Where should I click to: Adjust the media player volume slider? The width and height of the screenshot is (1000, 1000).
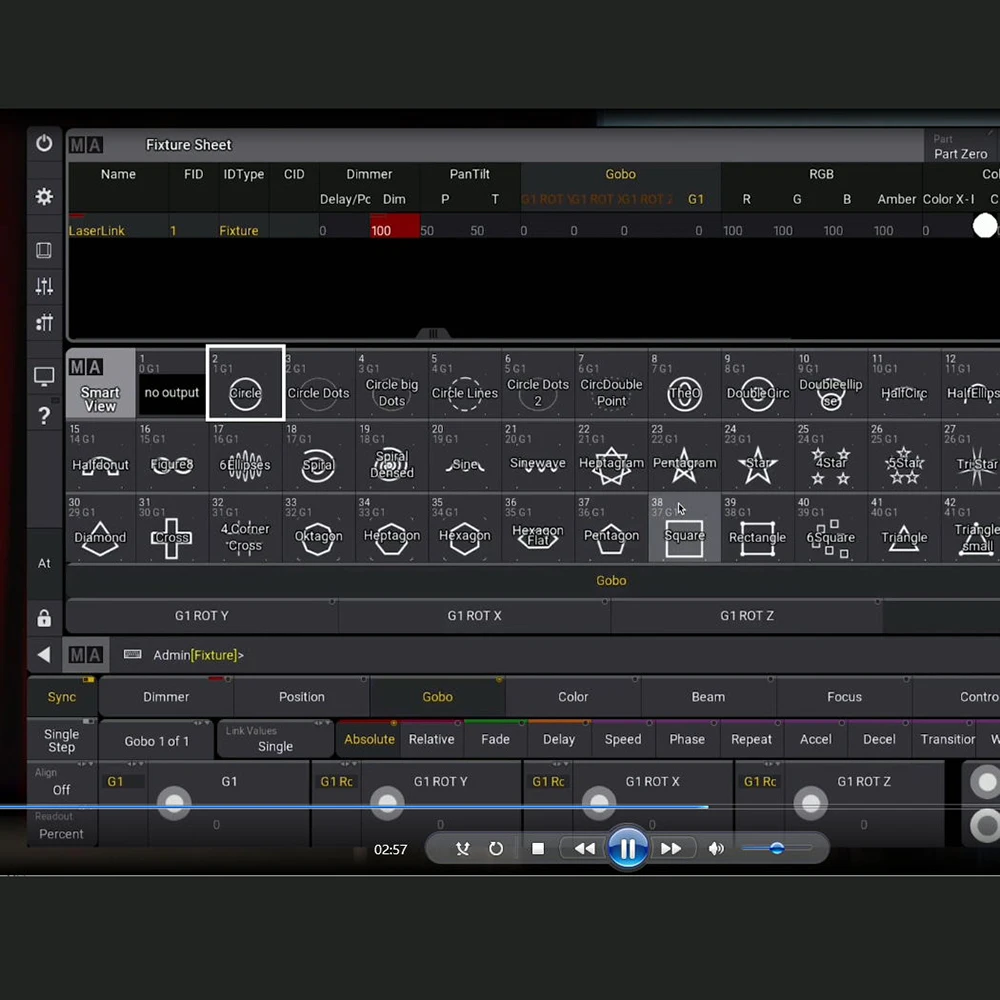click(x=777, y=849)
